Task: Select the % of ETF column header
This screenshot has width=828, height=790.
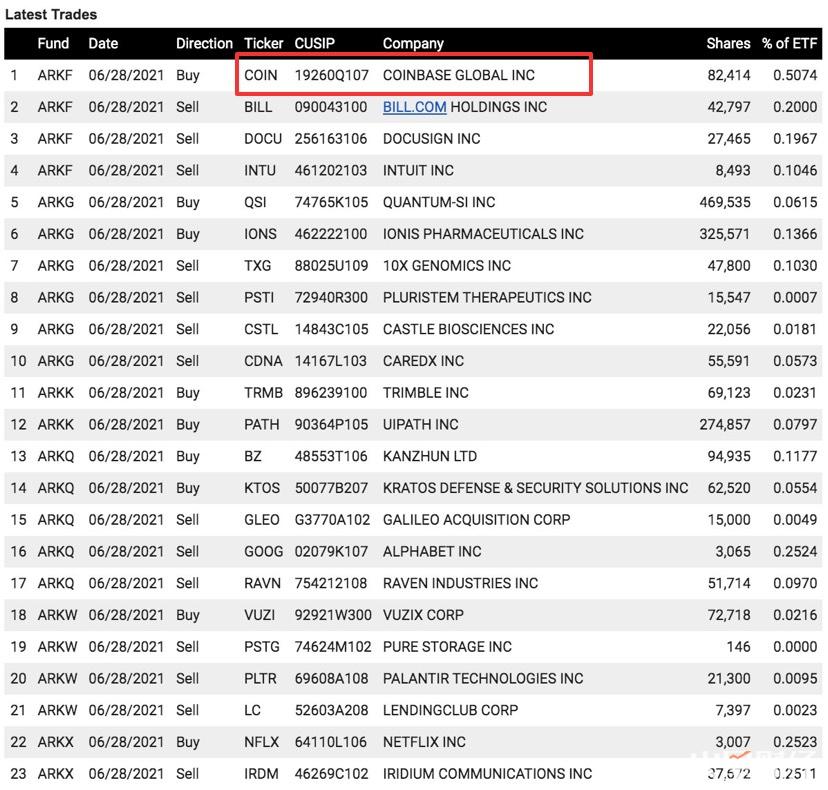Action: tap(789, 44)
